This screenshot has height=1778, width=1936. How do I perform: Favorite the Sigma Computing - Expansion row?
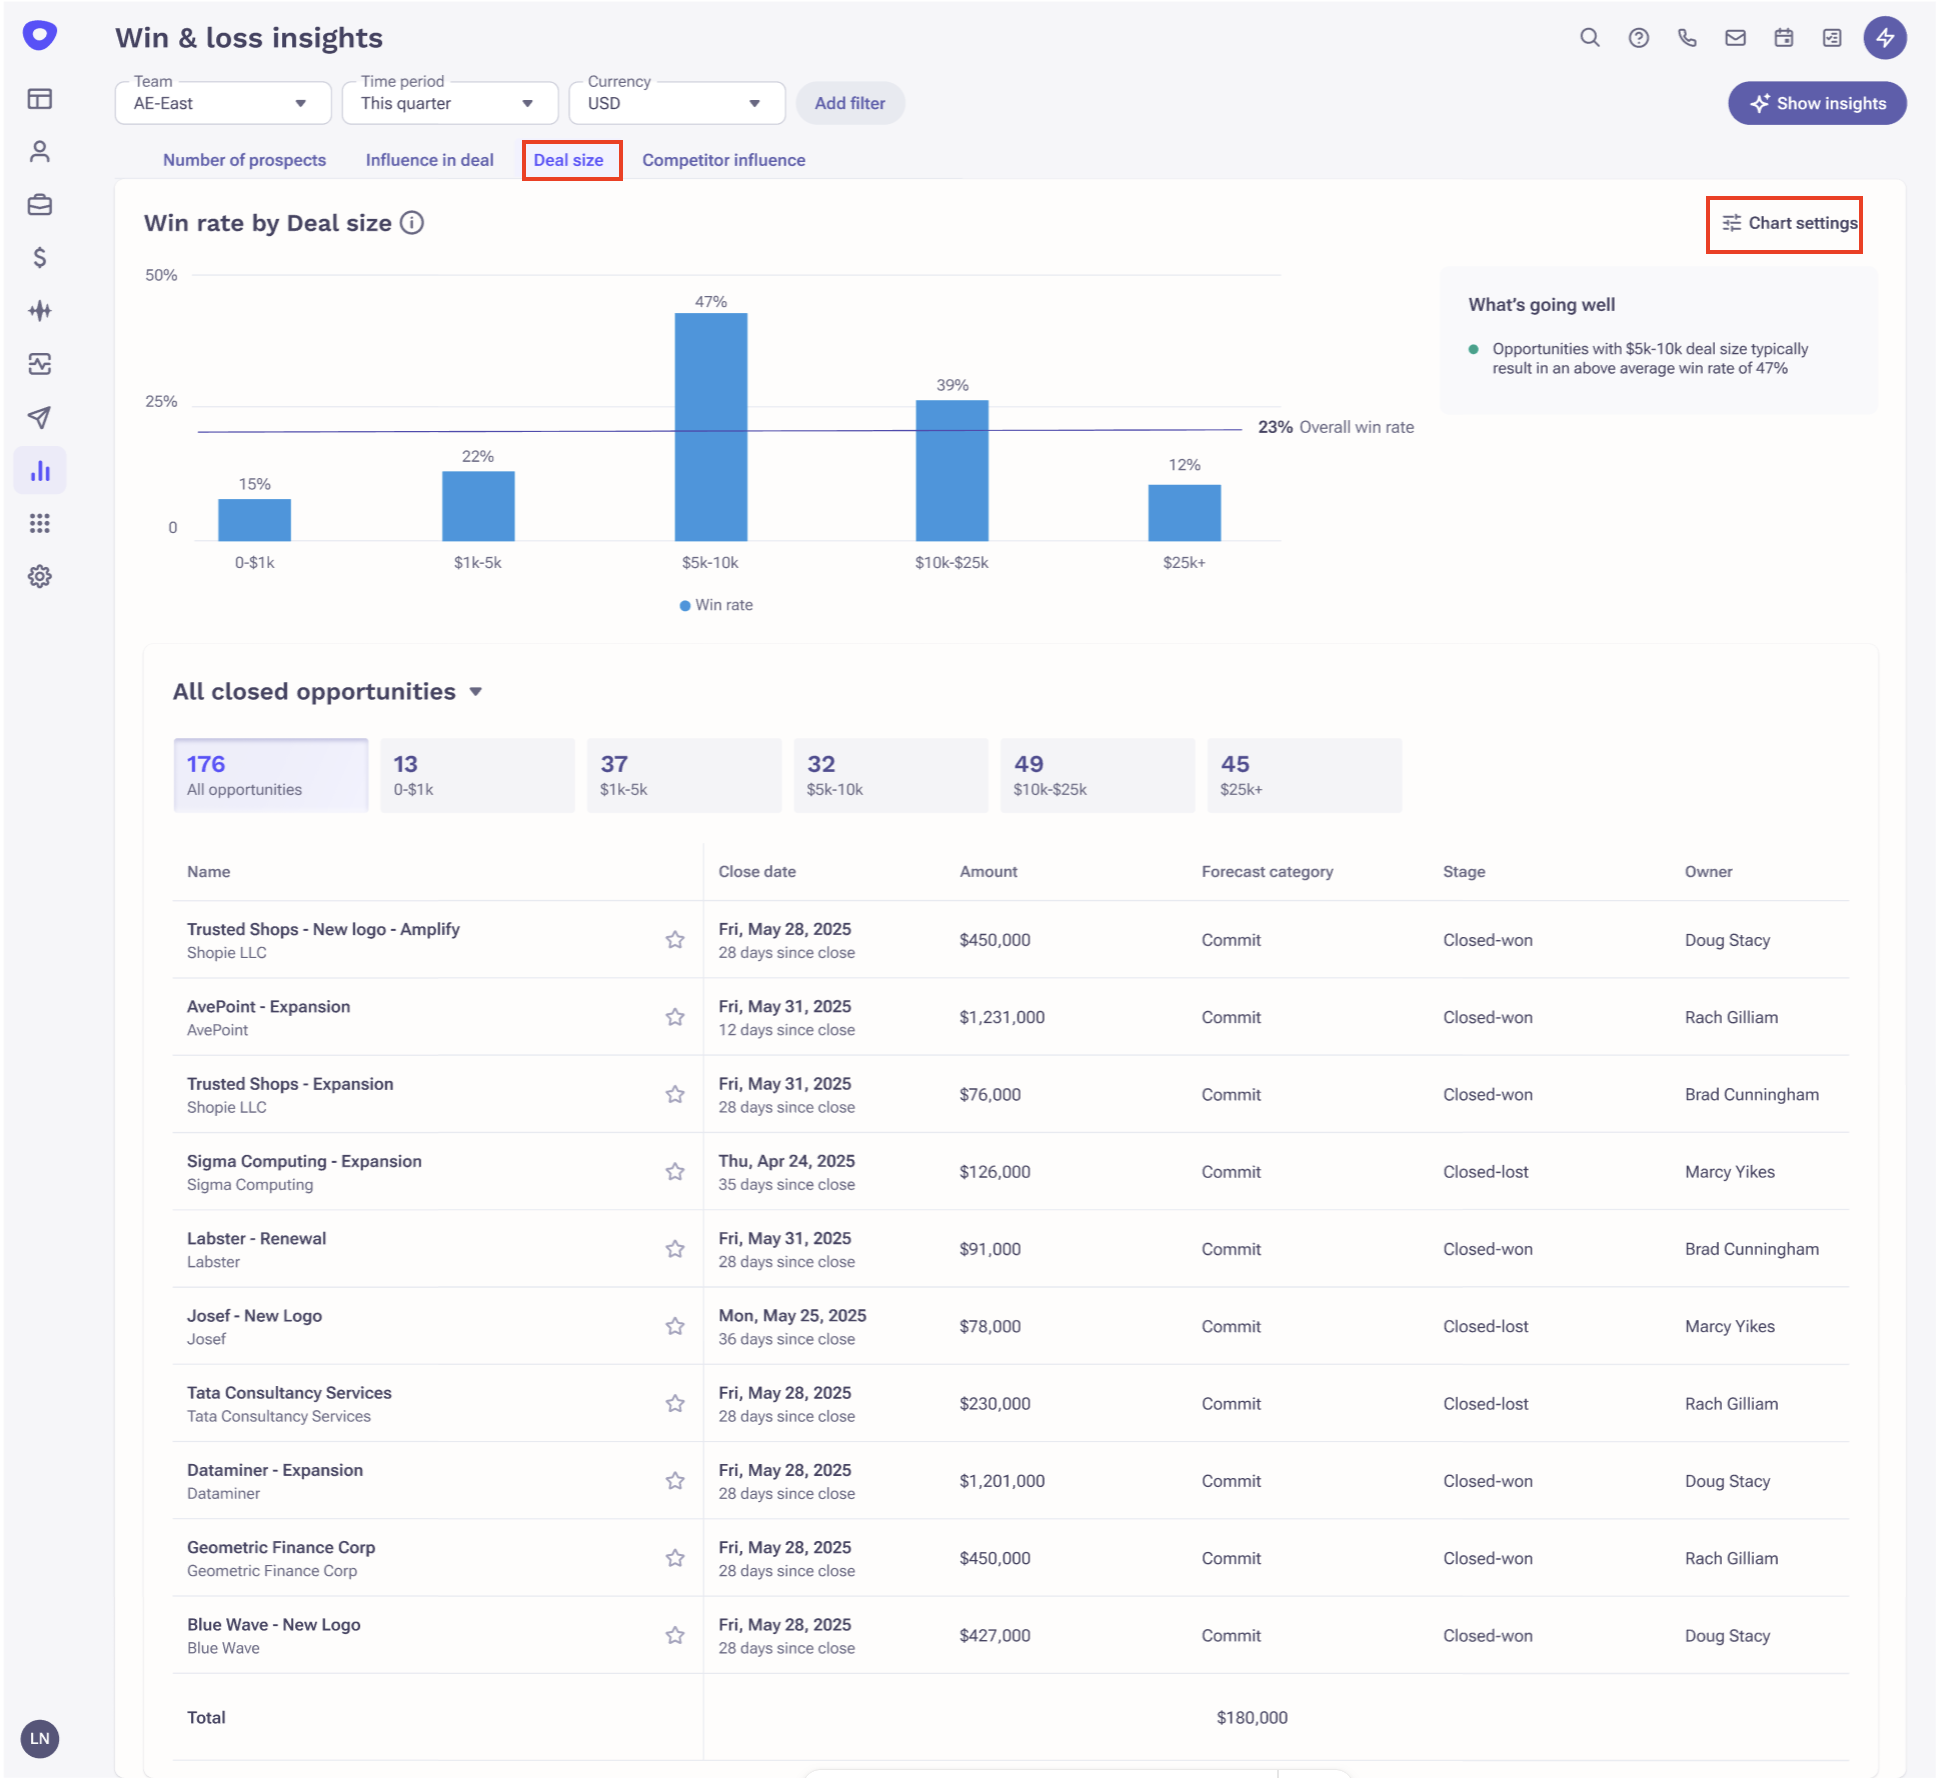click(x=675, y=1172)
